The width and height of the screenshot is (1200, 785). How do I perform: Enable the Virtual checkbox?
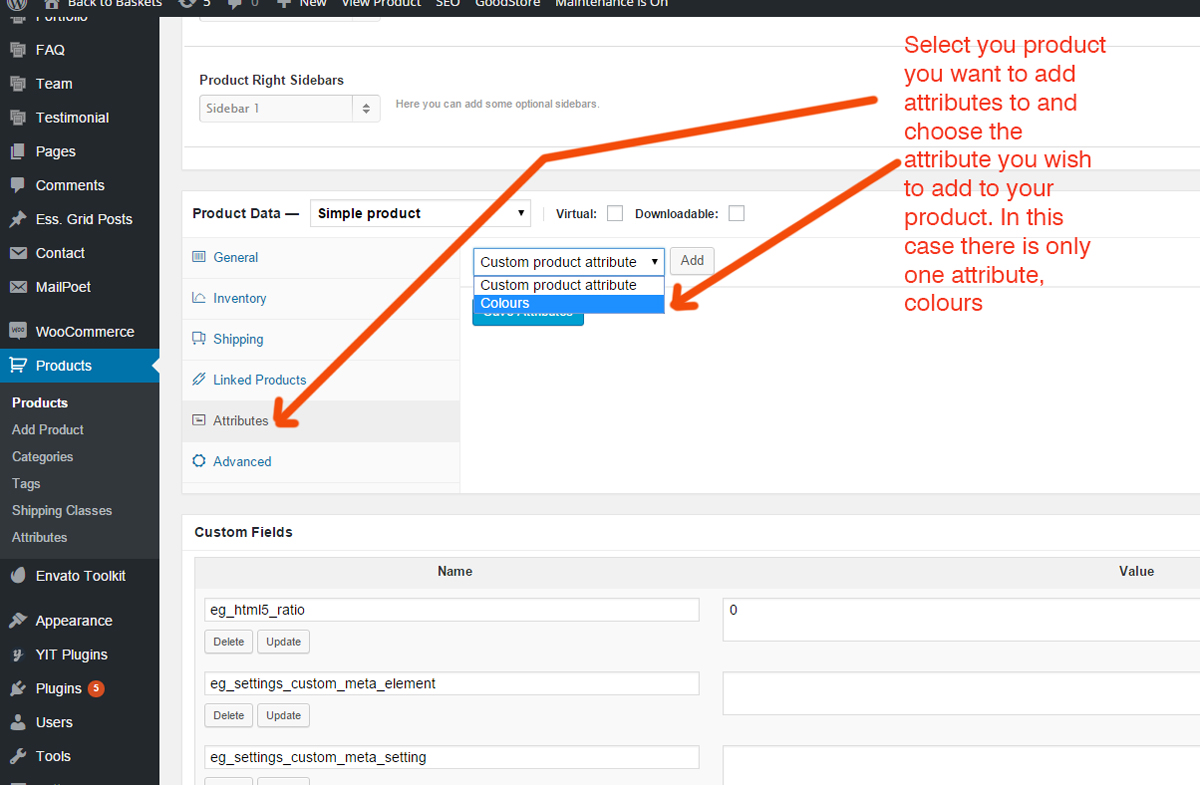[x=615, y=213]
